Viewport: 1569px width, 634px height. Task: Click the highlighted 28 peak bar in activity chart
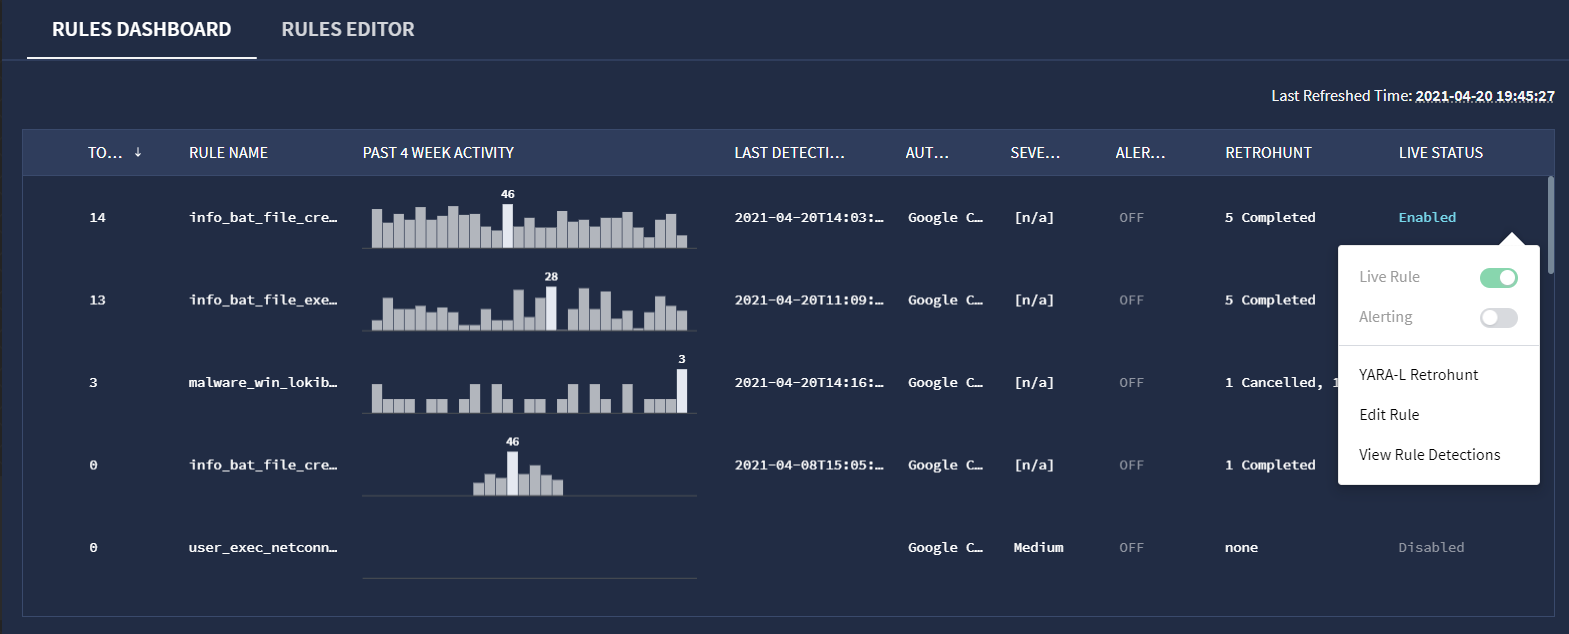point(551,308)
